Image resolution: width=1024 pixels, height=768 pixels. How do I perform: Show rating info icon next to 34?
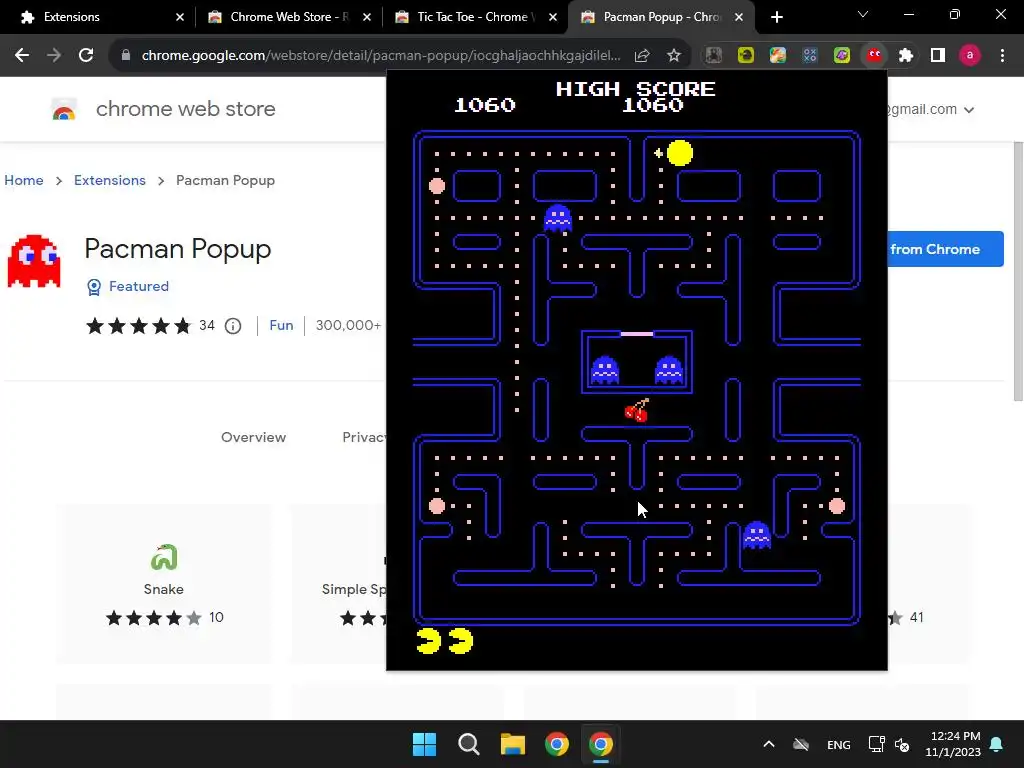click(233, 325)
